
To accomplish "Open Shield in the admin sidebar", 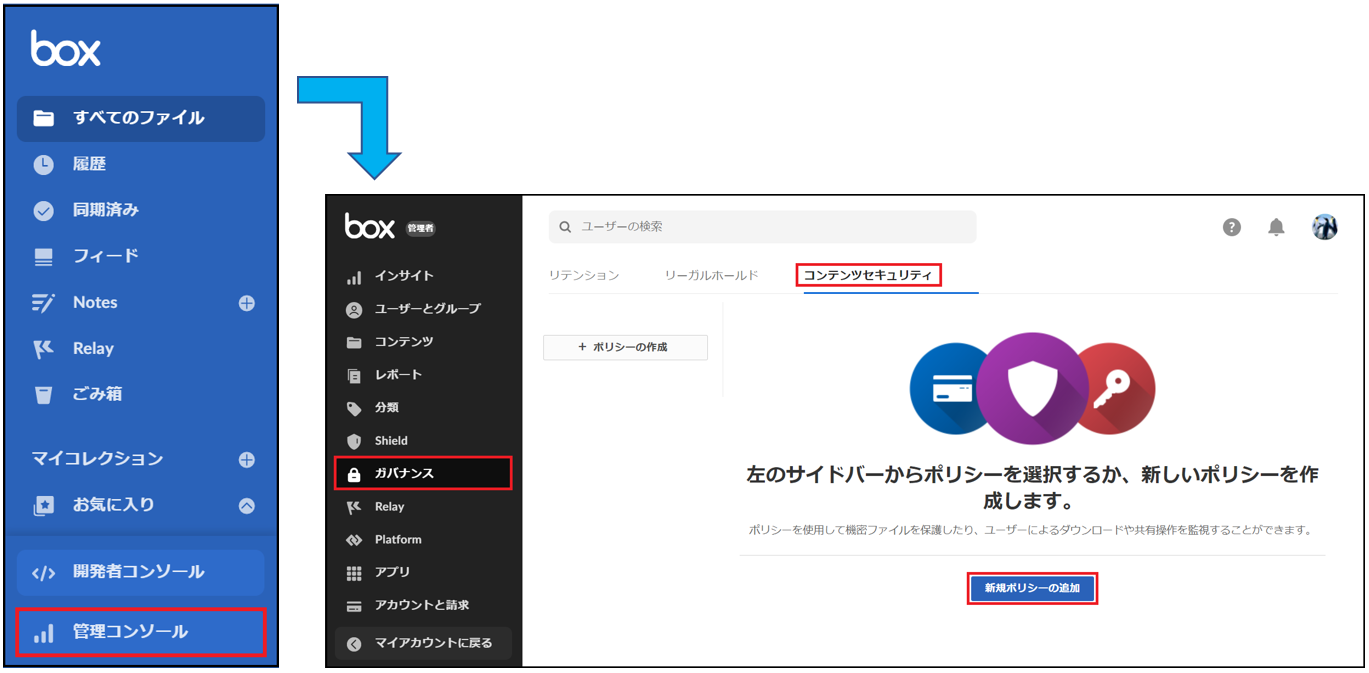I will click(391, 441).
